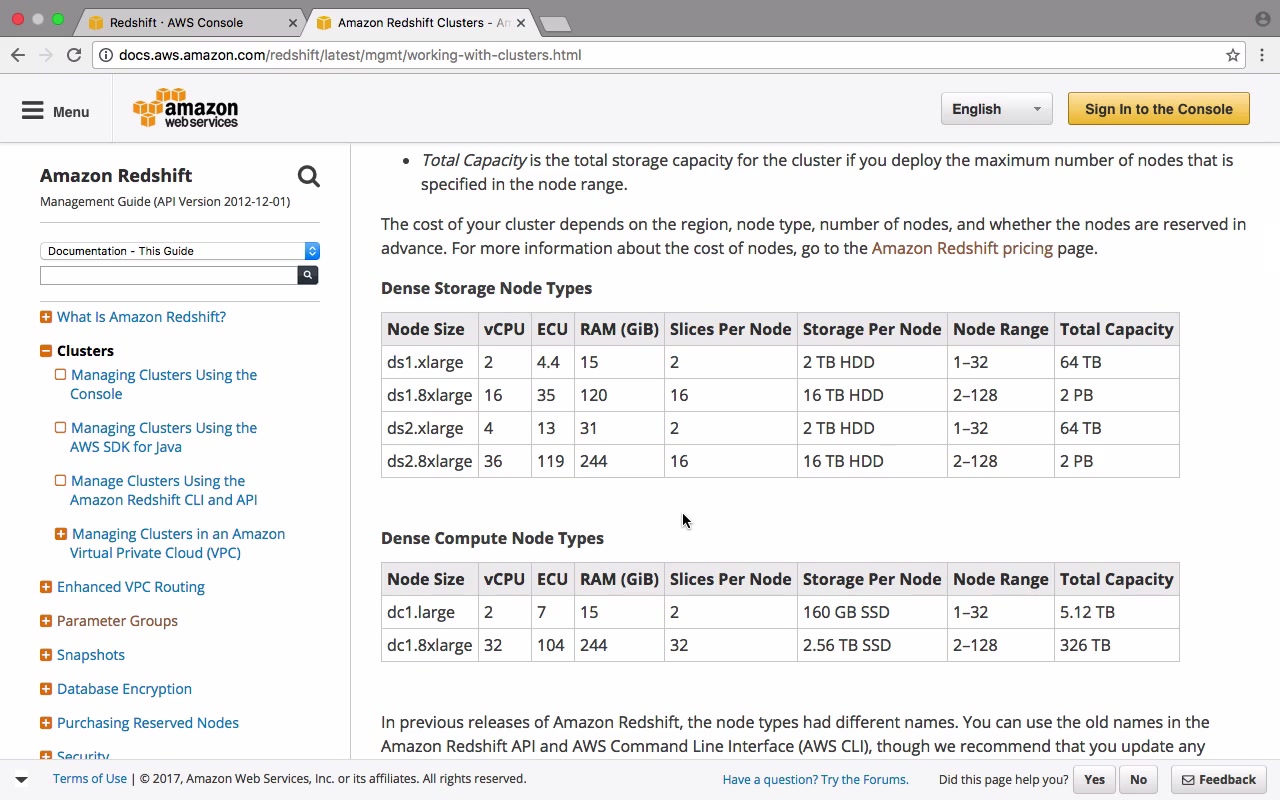1280x800 pixels.
Task: Open the English language dropdown
Action: pyautogui.click(x=996, y=109)
